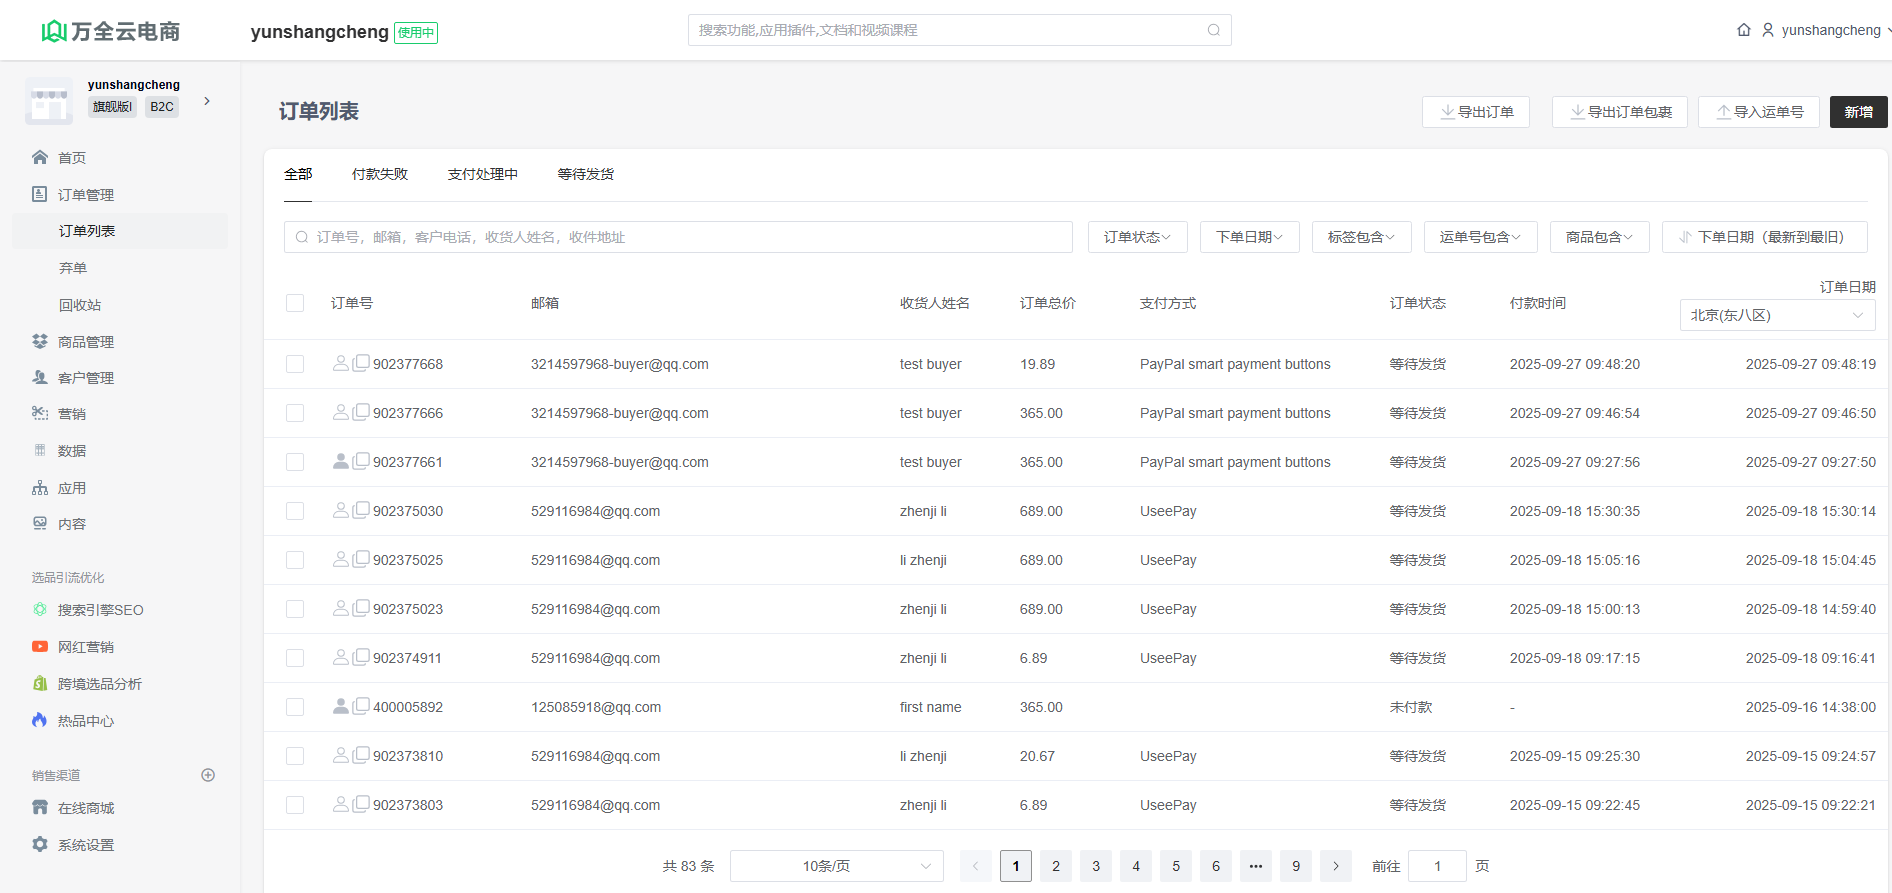This screenshot has width=1892, height=893.
Task: Click the order search input field
Action: 678,237
